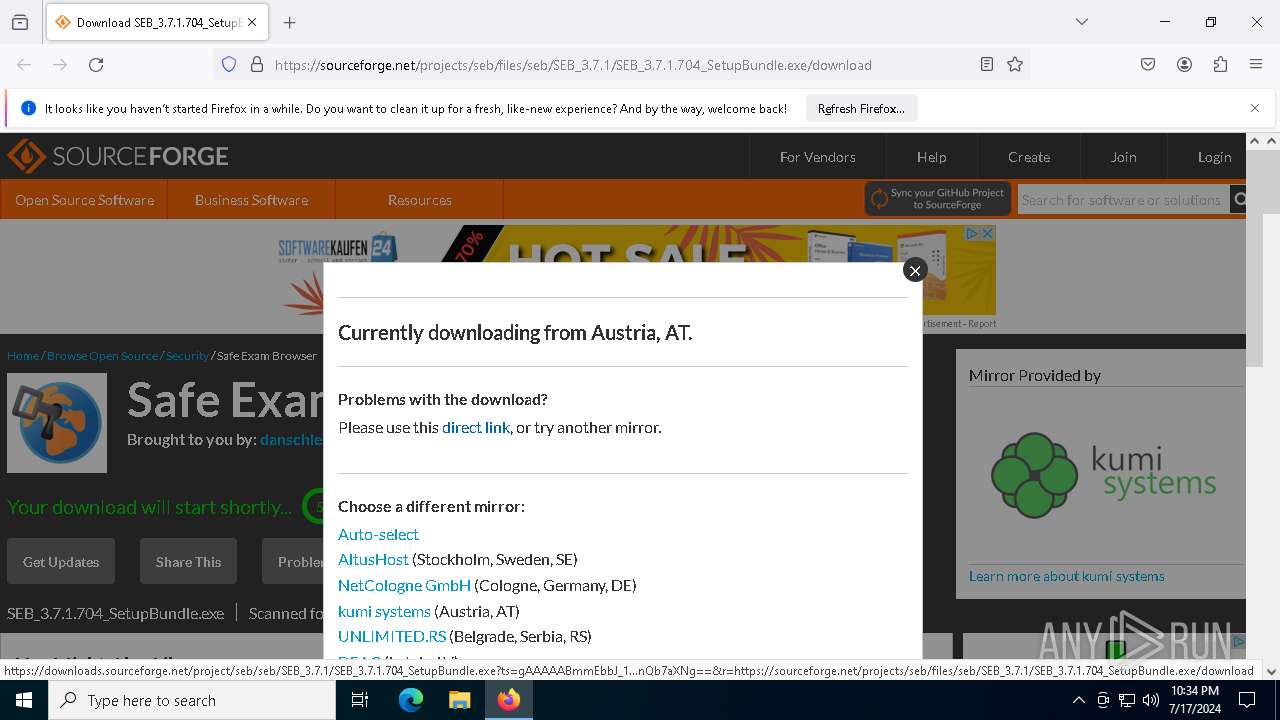Open Join link in header
The width and height of the screenshot is (1280, 720).
[x=1123, y=157]
